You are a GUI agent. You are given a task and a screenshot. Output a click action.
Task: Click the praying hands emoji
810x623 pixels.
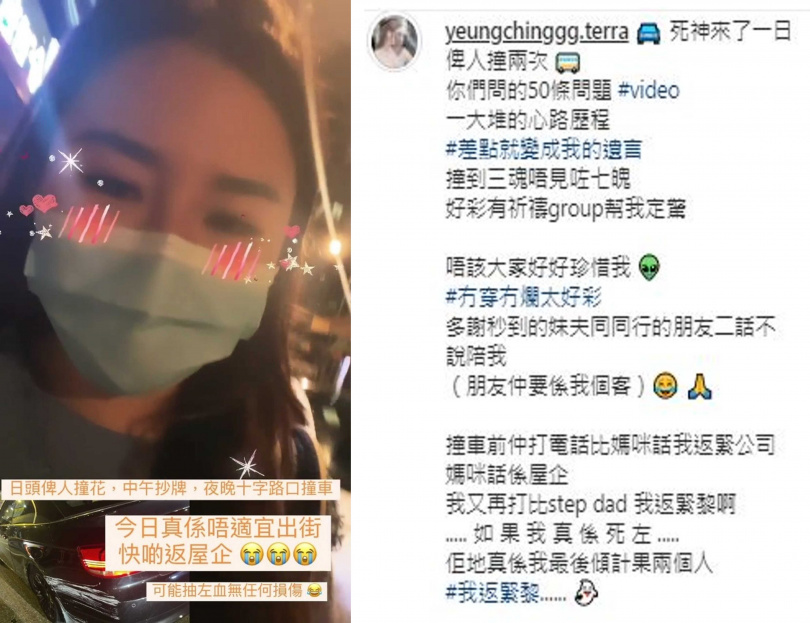(x=700, y=387)
